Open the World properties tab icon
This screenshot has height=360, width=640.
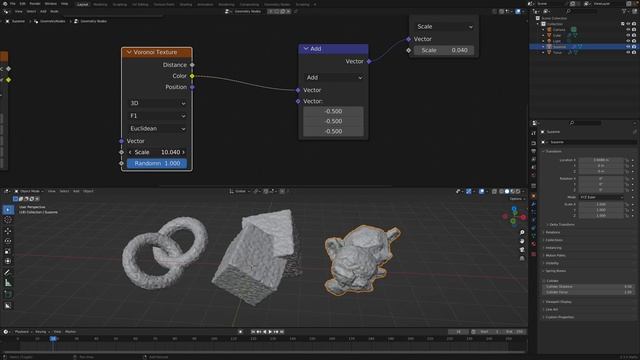click(x=533, y=176)
